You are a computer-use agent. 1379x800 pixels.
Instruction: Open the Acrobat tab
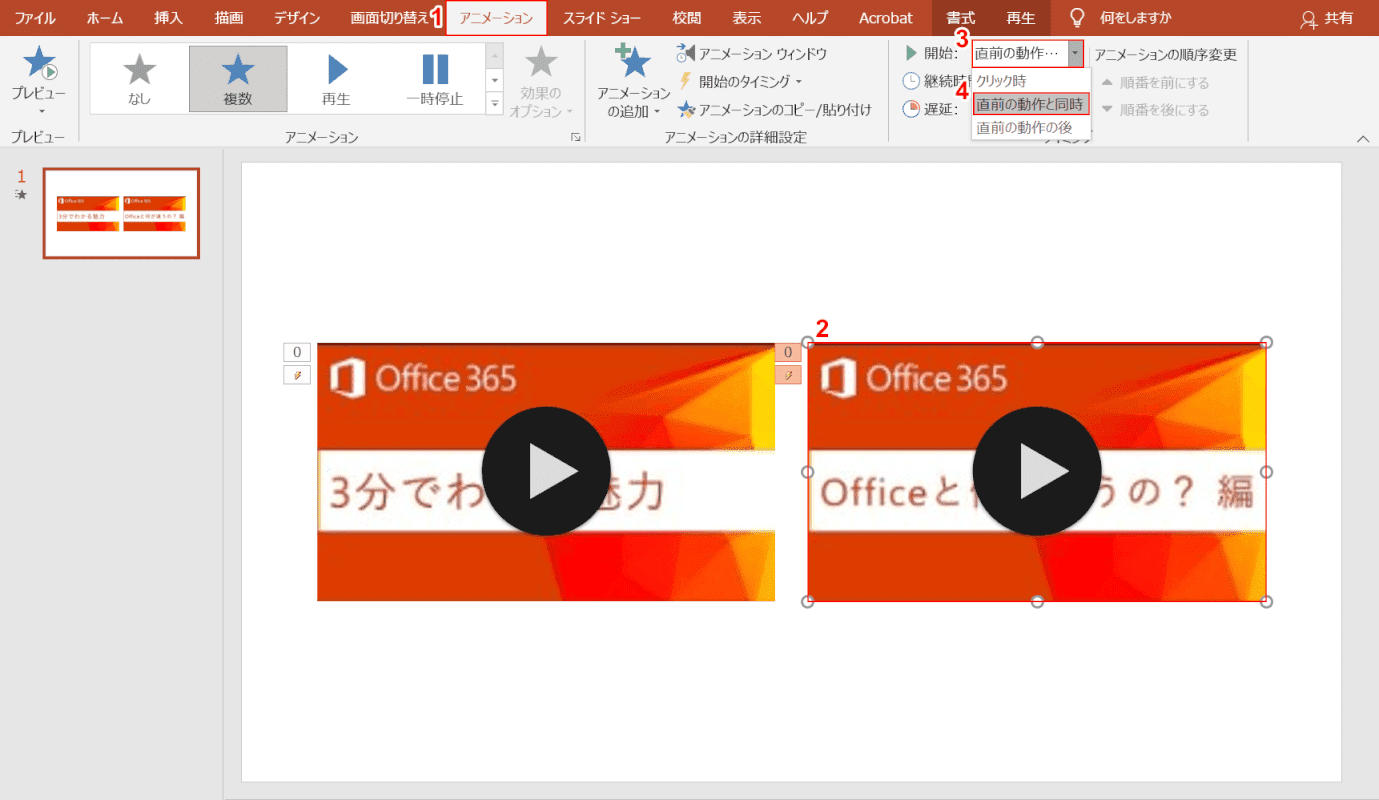point(886,18)
